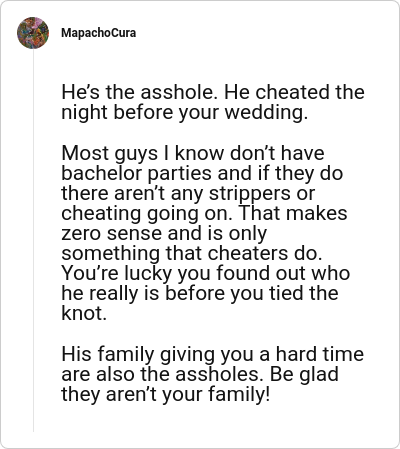Click the words "He cheated the"

tap(294, 92)
